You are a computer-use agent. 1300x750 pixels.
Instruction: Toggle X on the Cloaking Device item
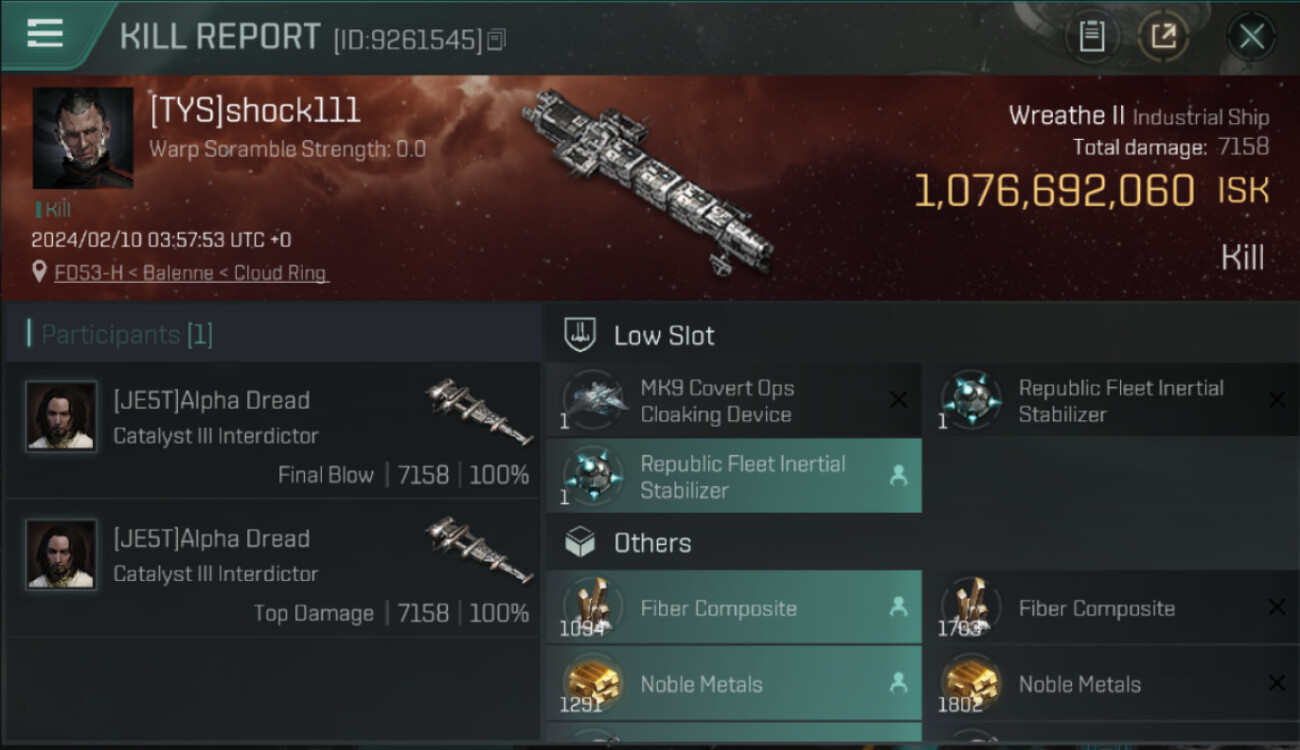898,400
